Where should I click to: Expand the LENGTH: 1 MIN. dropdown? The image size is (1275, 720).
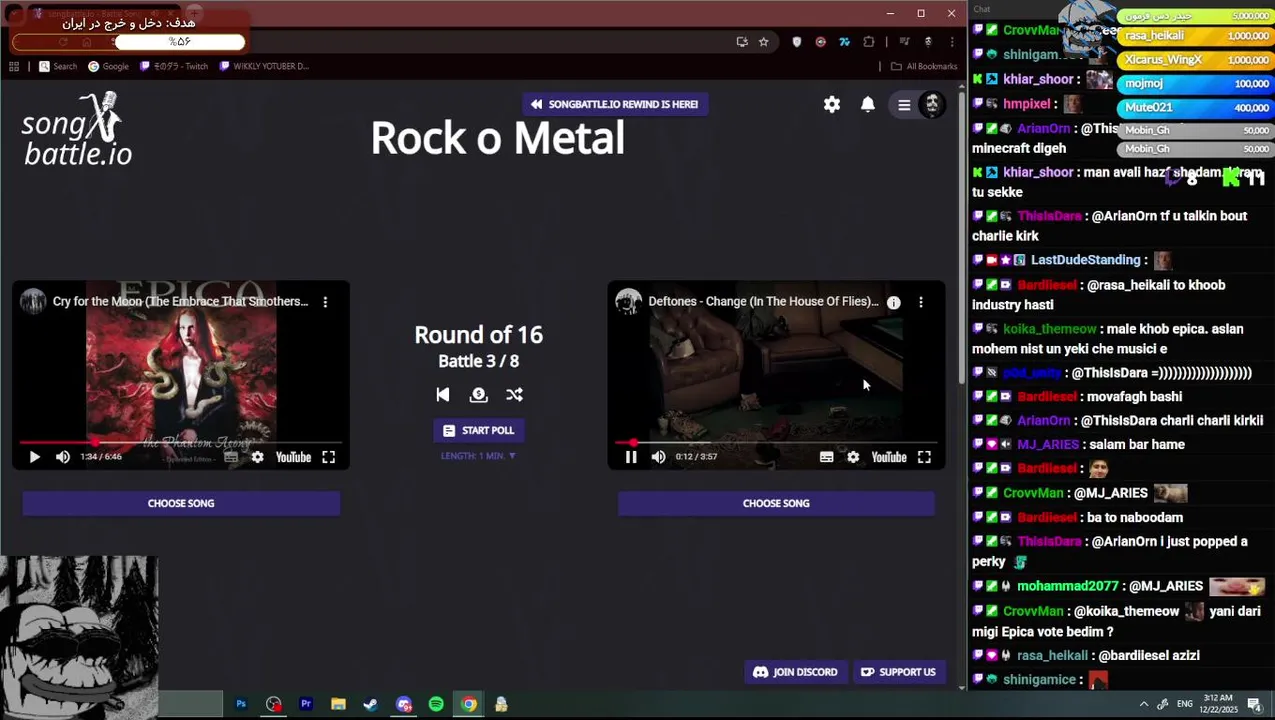point(478,456)
